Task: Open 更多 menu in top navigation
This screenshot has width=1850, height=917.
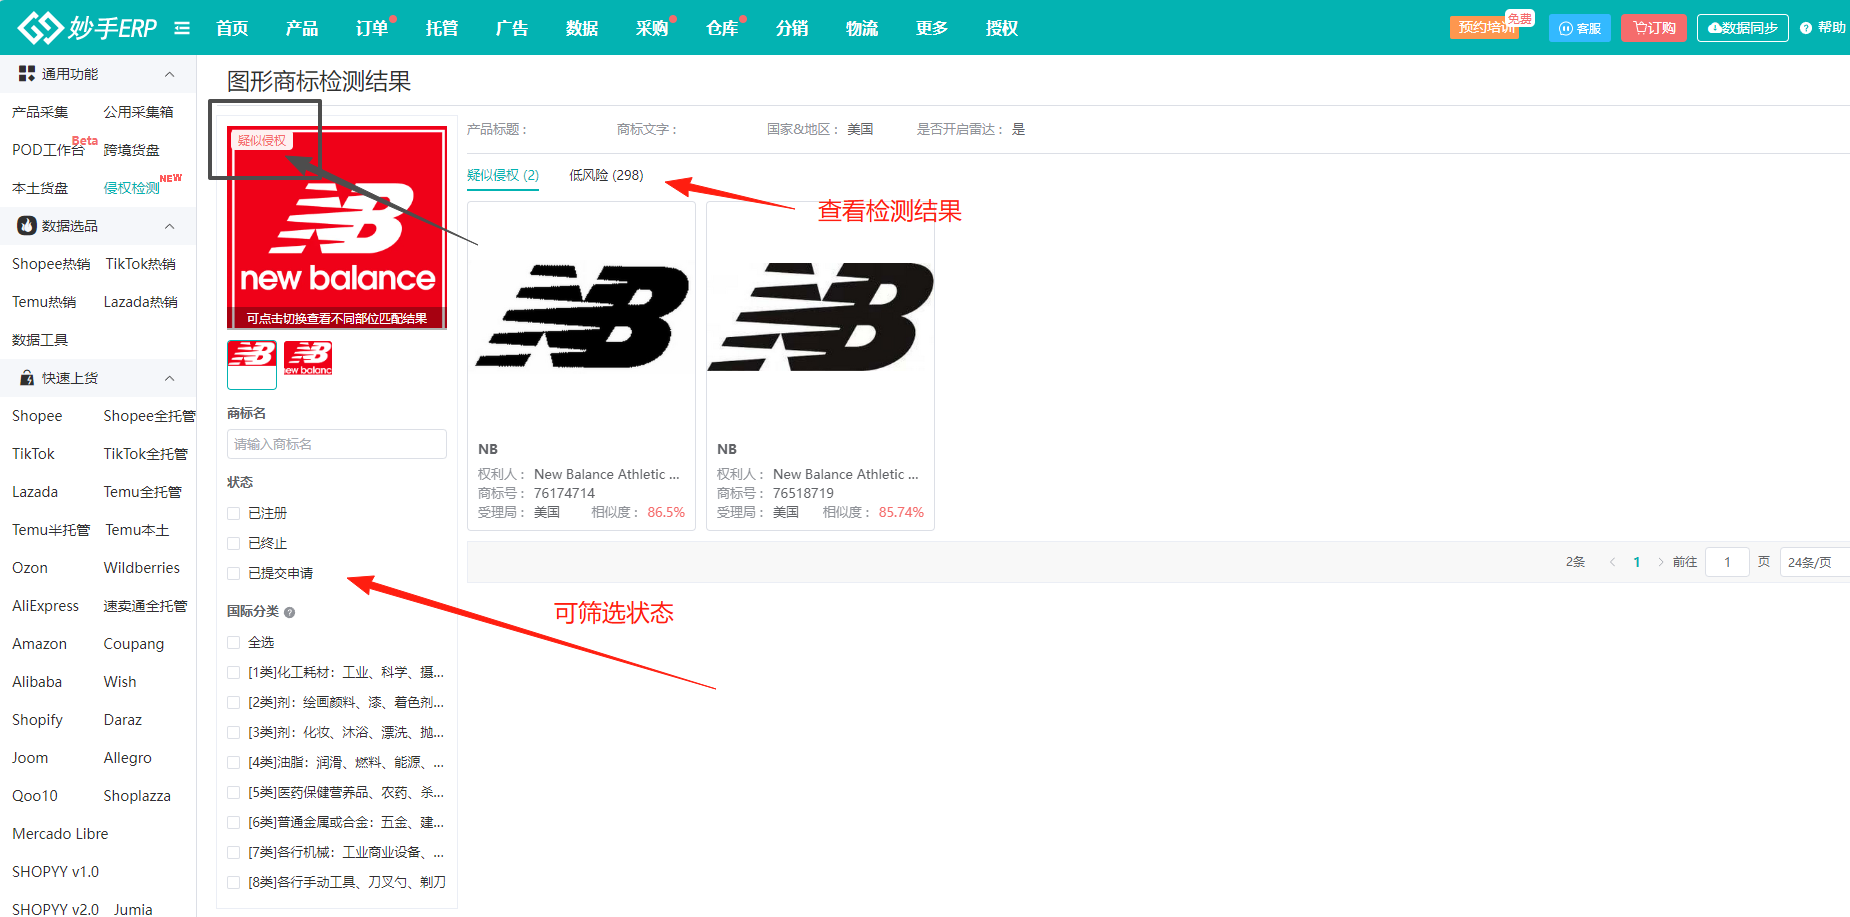Action: [932, 28]
